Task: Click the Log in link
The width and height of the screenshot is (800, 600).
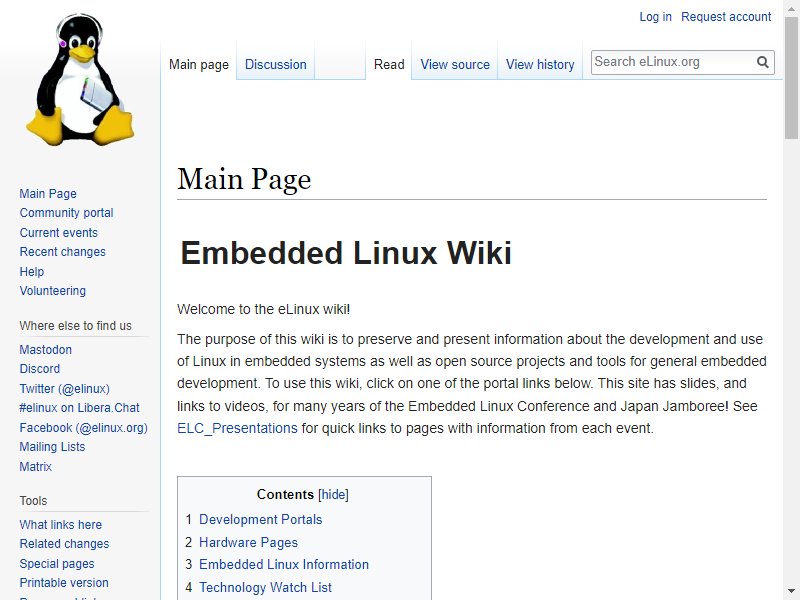Action: pos(655,17)
